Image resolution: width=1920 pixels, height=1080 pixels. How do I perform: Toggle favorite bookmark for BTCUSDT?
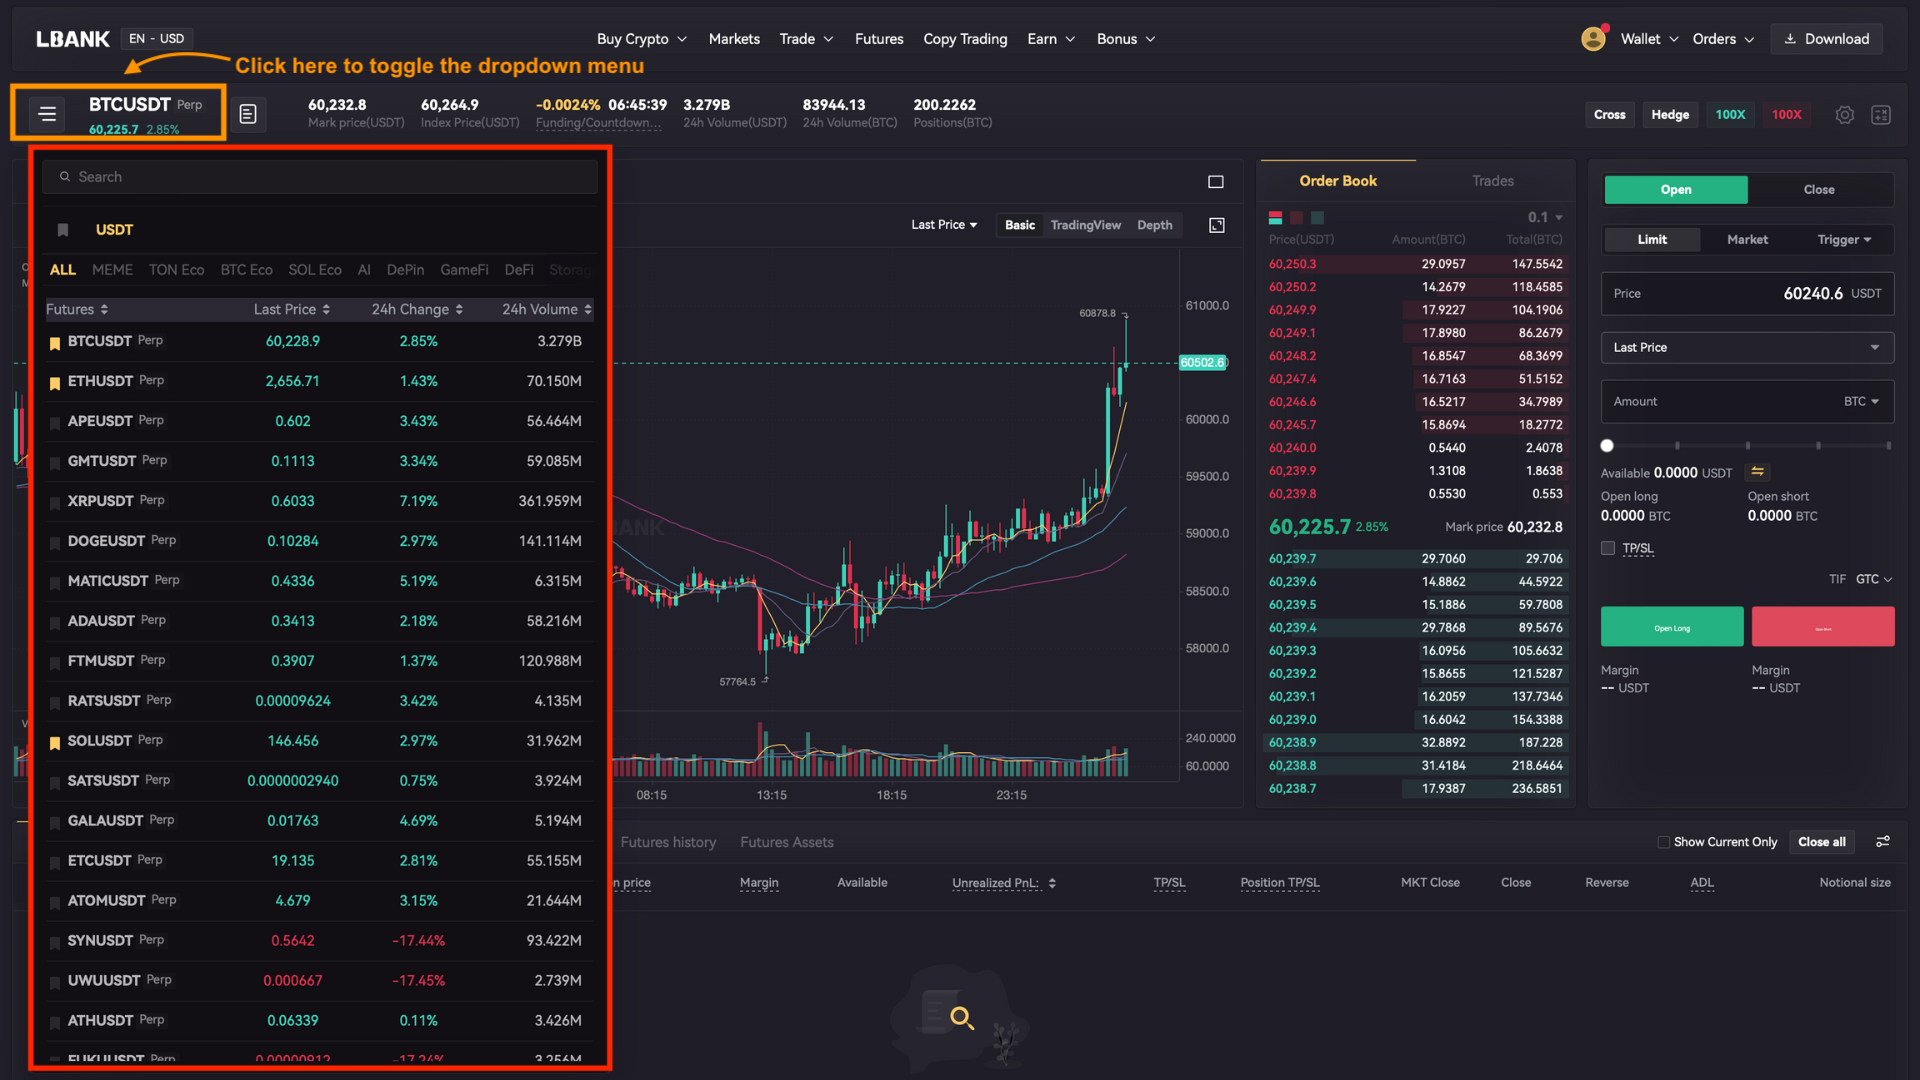pyautogui.click(x=55, y=342)
